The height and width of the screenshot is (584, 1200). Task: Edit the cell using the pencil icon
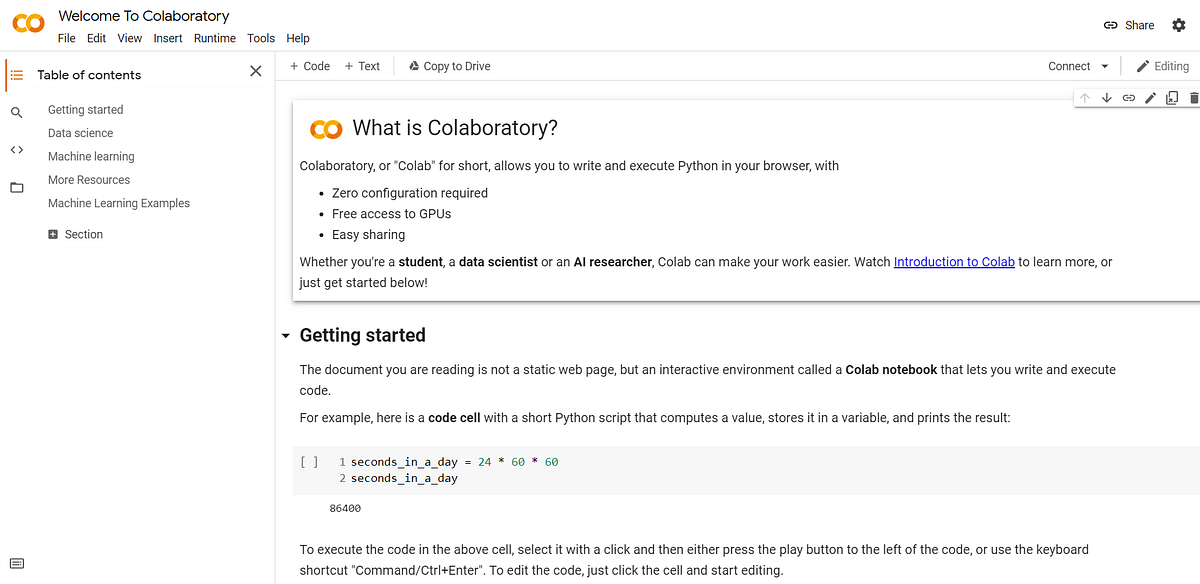coord(1150,97)
